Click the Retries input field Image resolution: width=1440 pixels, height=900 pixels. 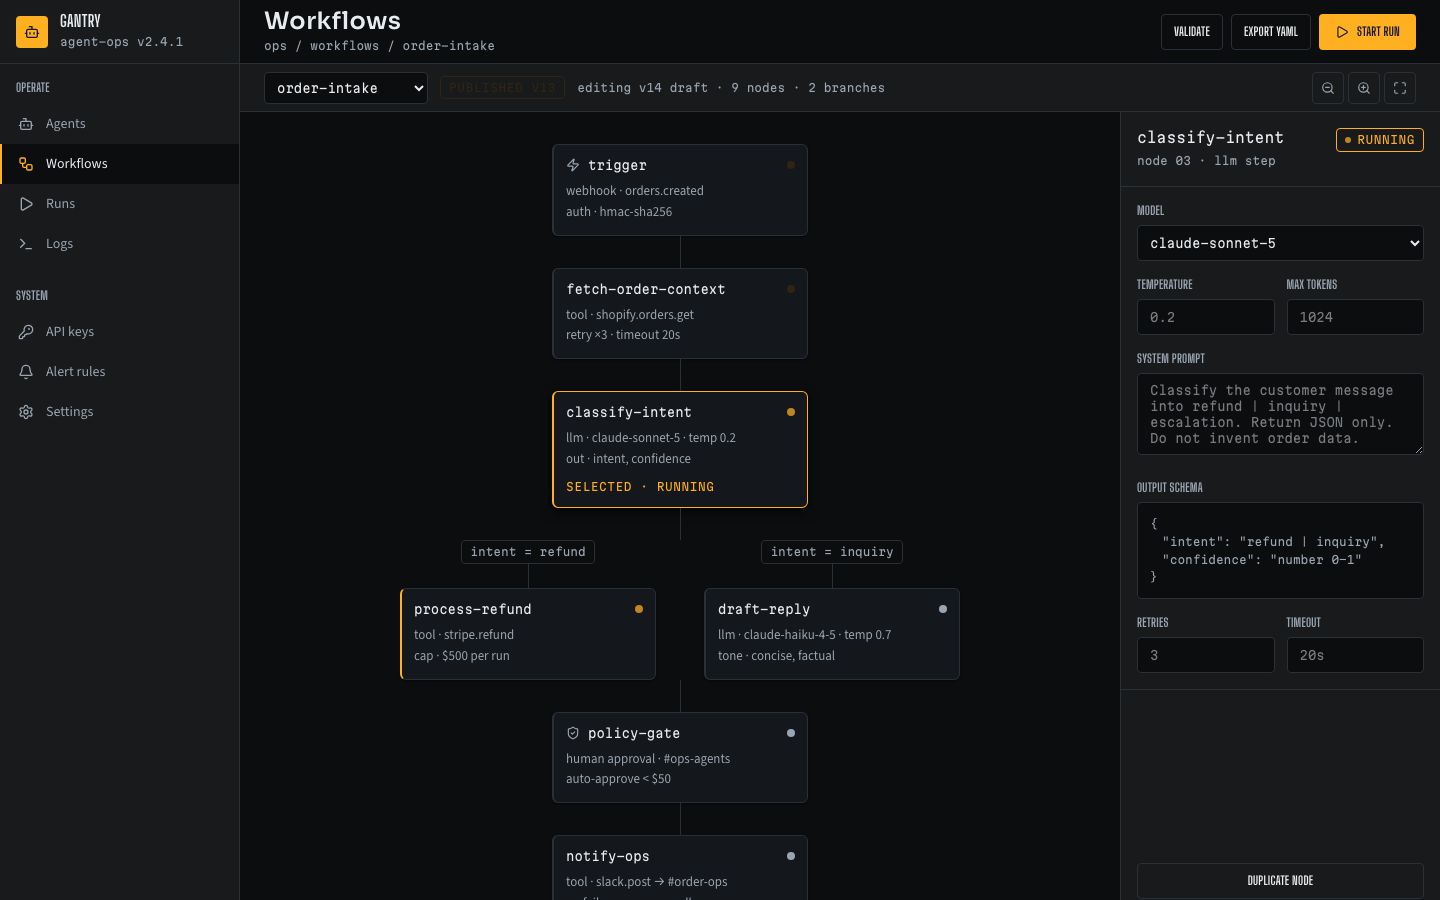[x=1206, y=655]
